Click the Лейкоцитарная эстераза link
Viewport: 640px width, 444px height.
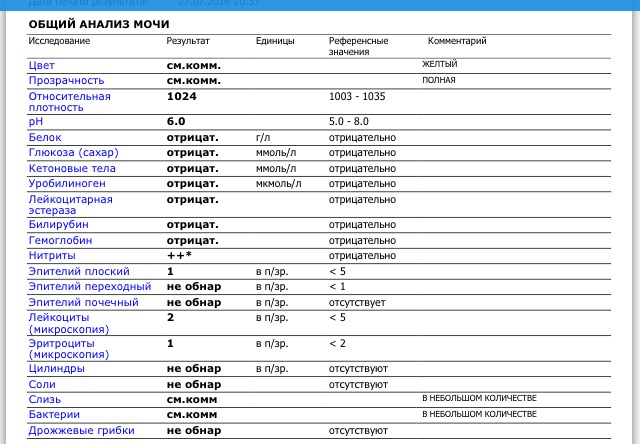click(x=70, y=205)
